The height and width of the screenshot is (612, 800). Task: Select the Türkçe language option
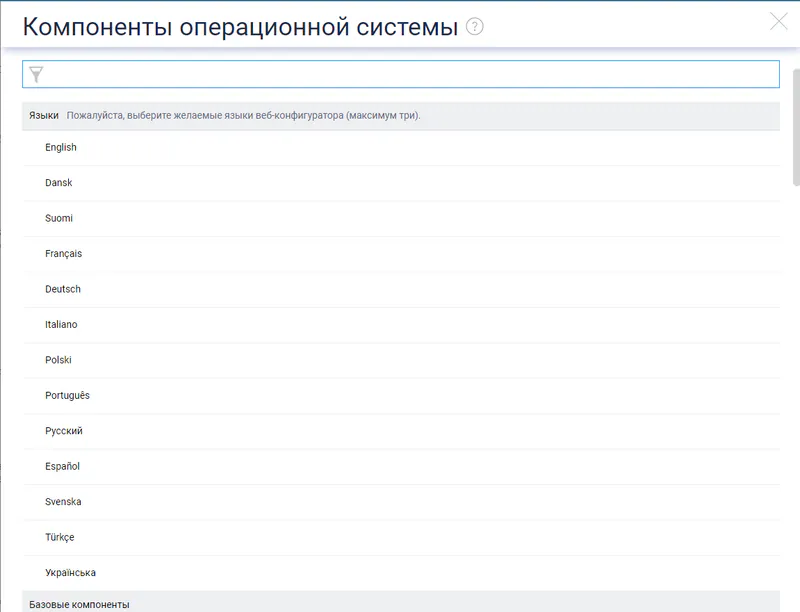point(401,538)
